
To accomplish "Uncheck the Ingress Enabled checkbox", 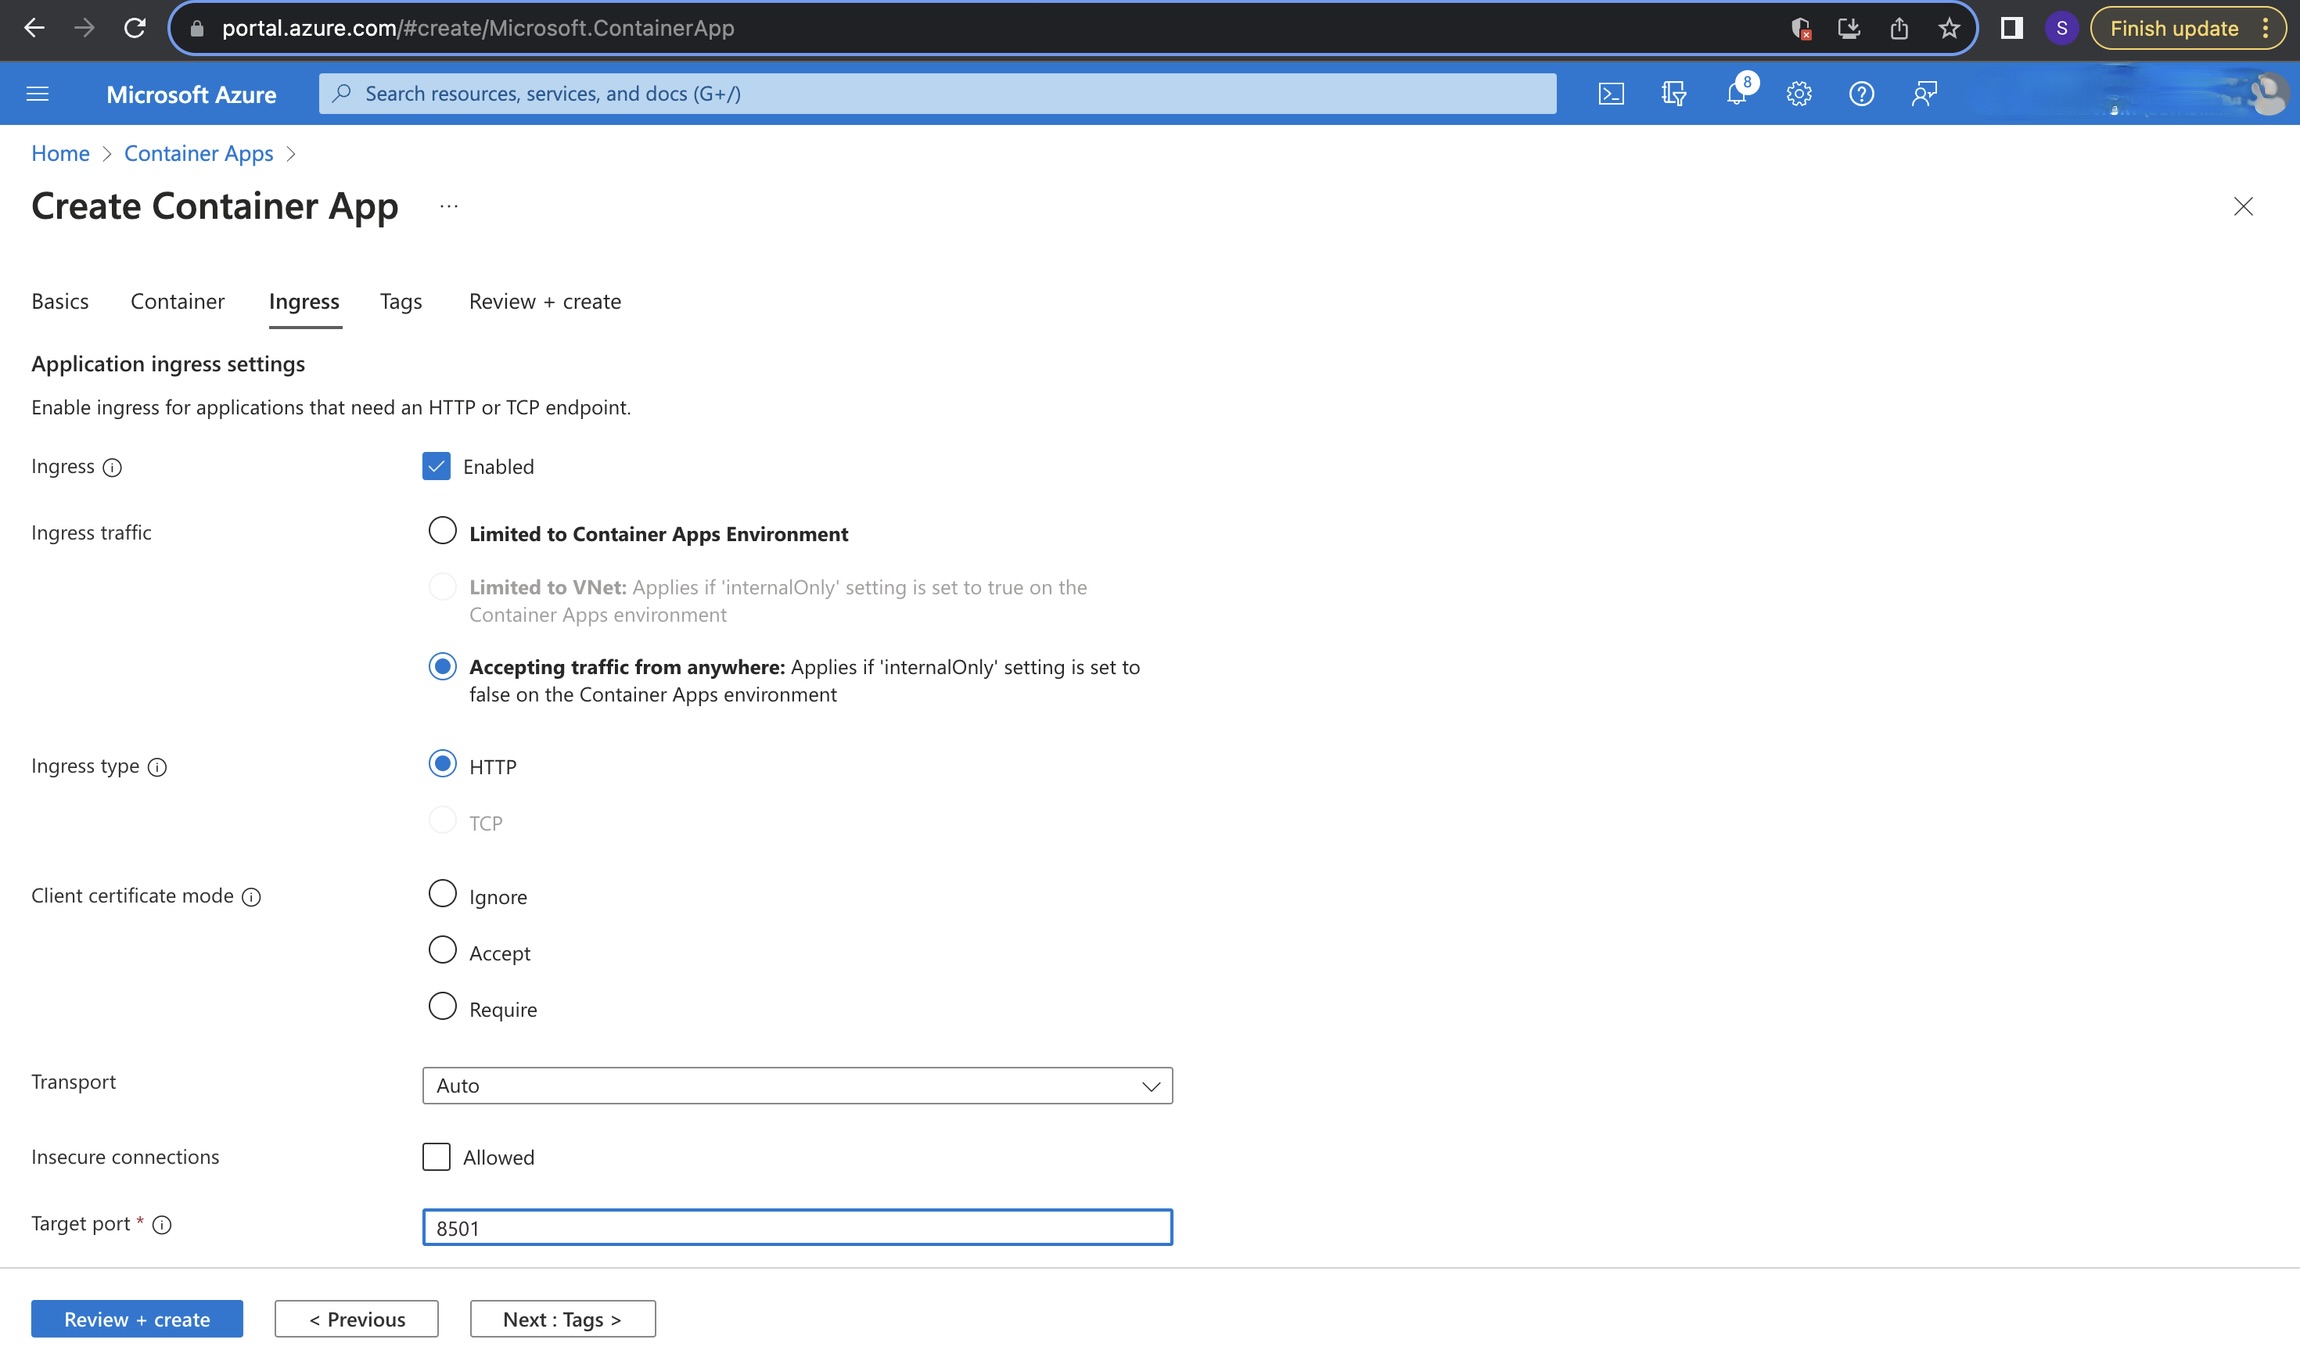I will tap(437, 467).
